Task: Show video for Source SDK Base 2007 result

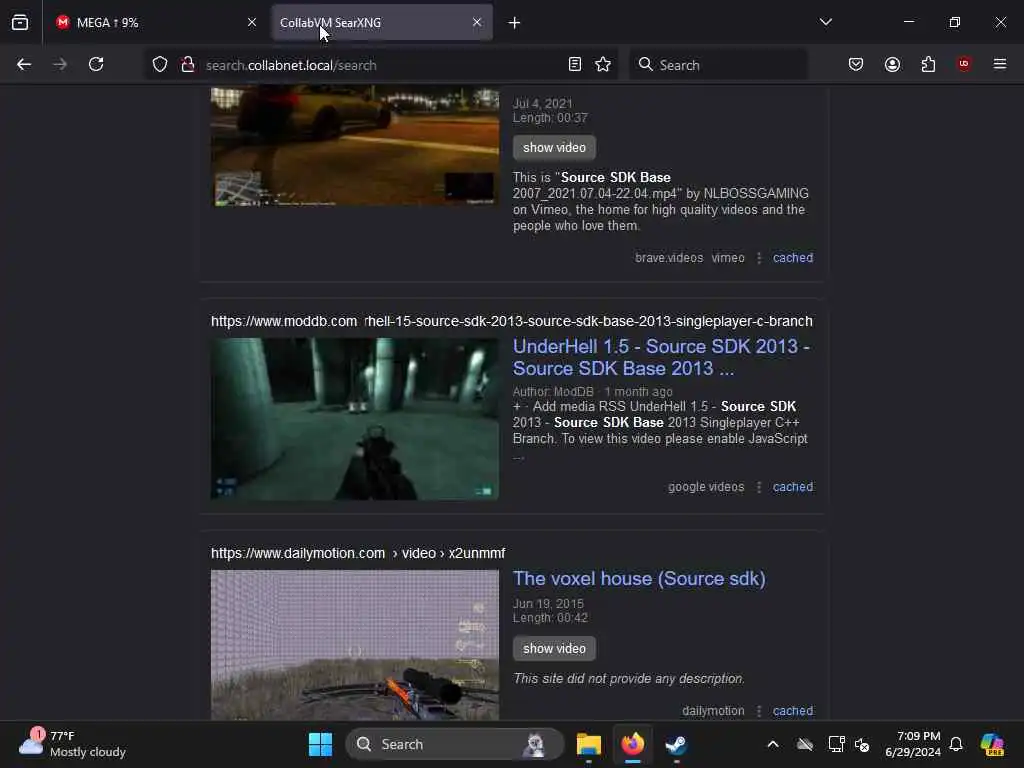Action: pyautogui.click(x=554, y=148)
